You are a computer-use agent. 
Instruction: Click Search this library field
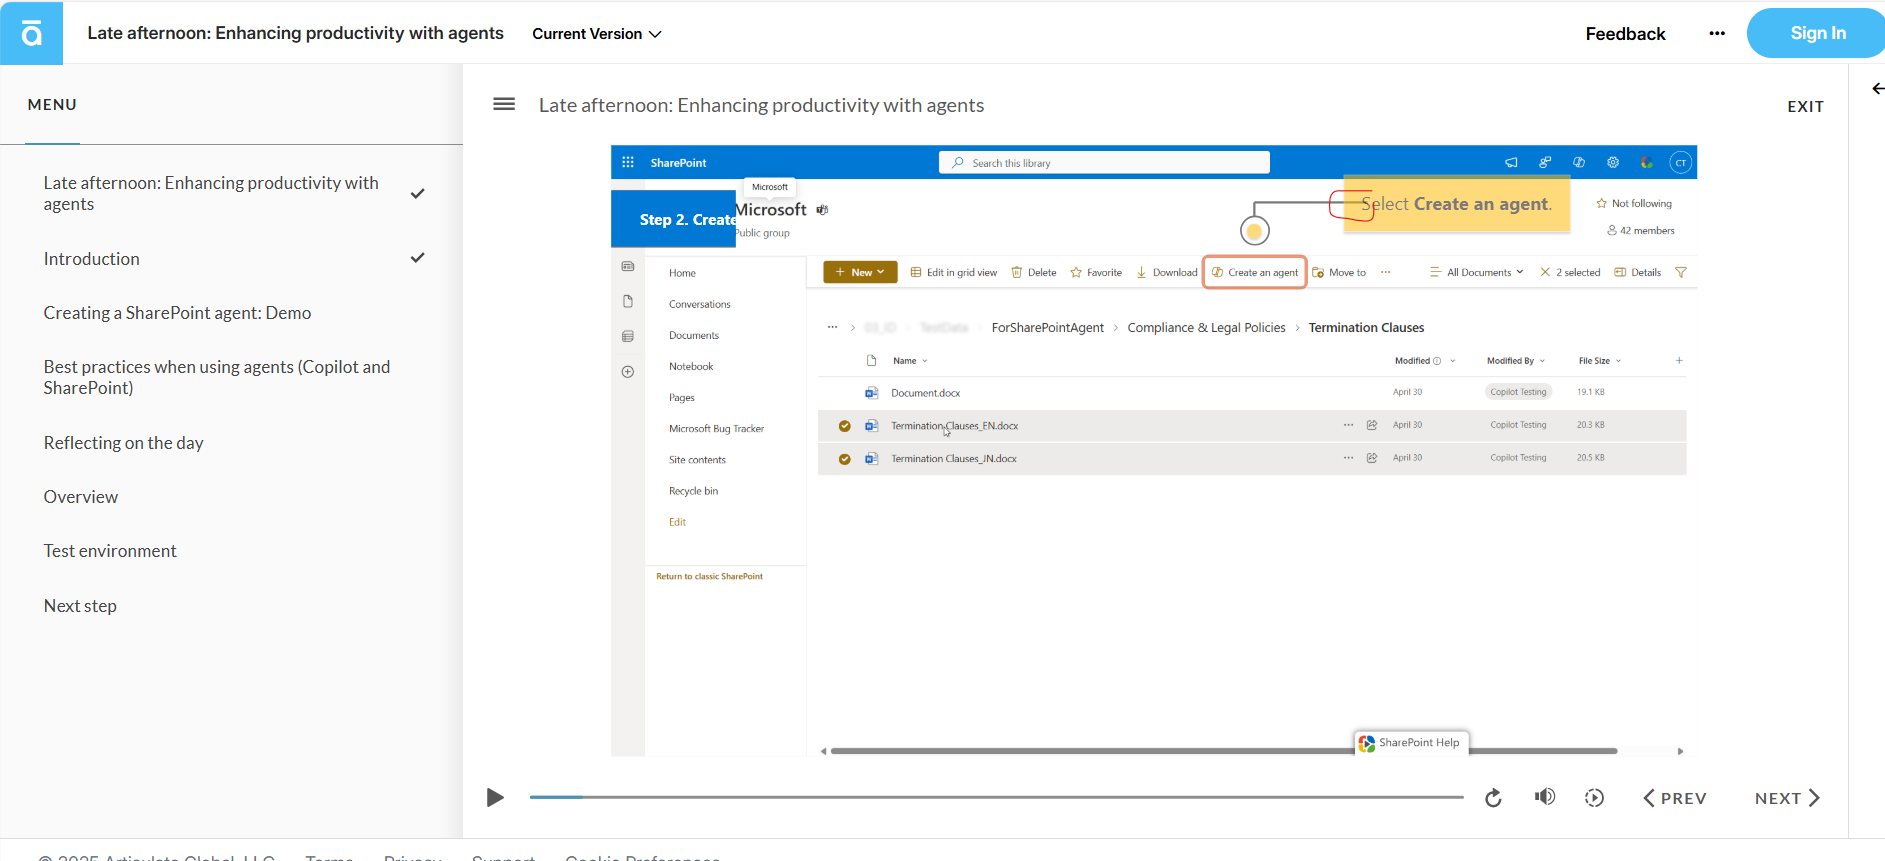tap(1104, 163)
